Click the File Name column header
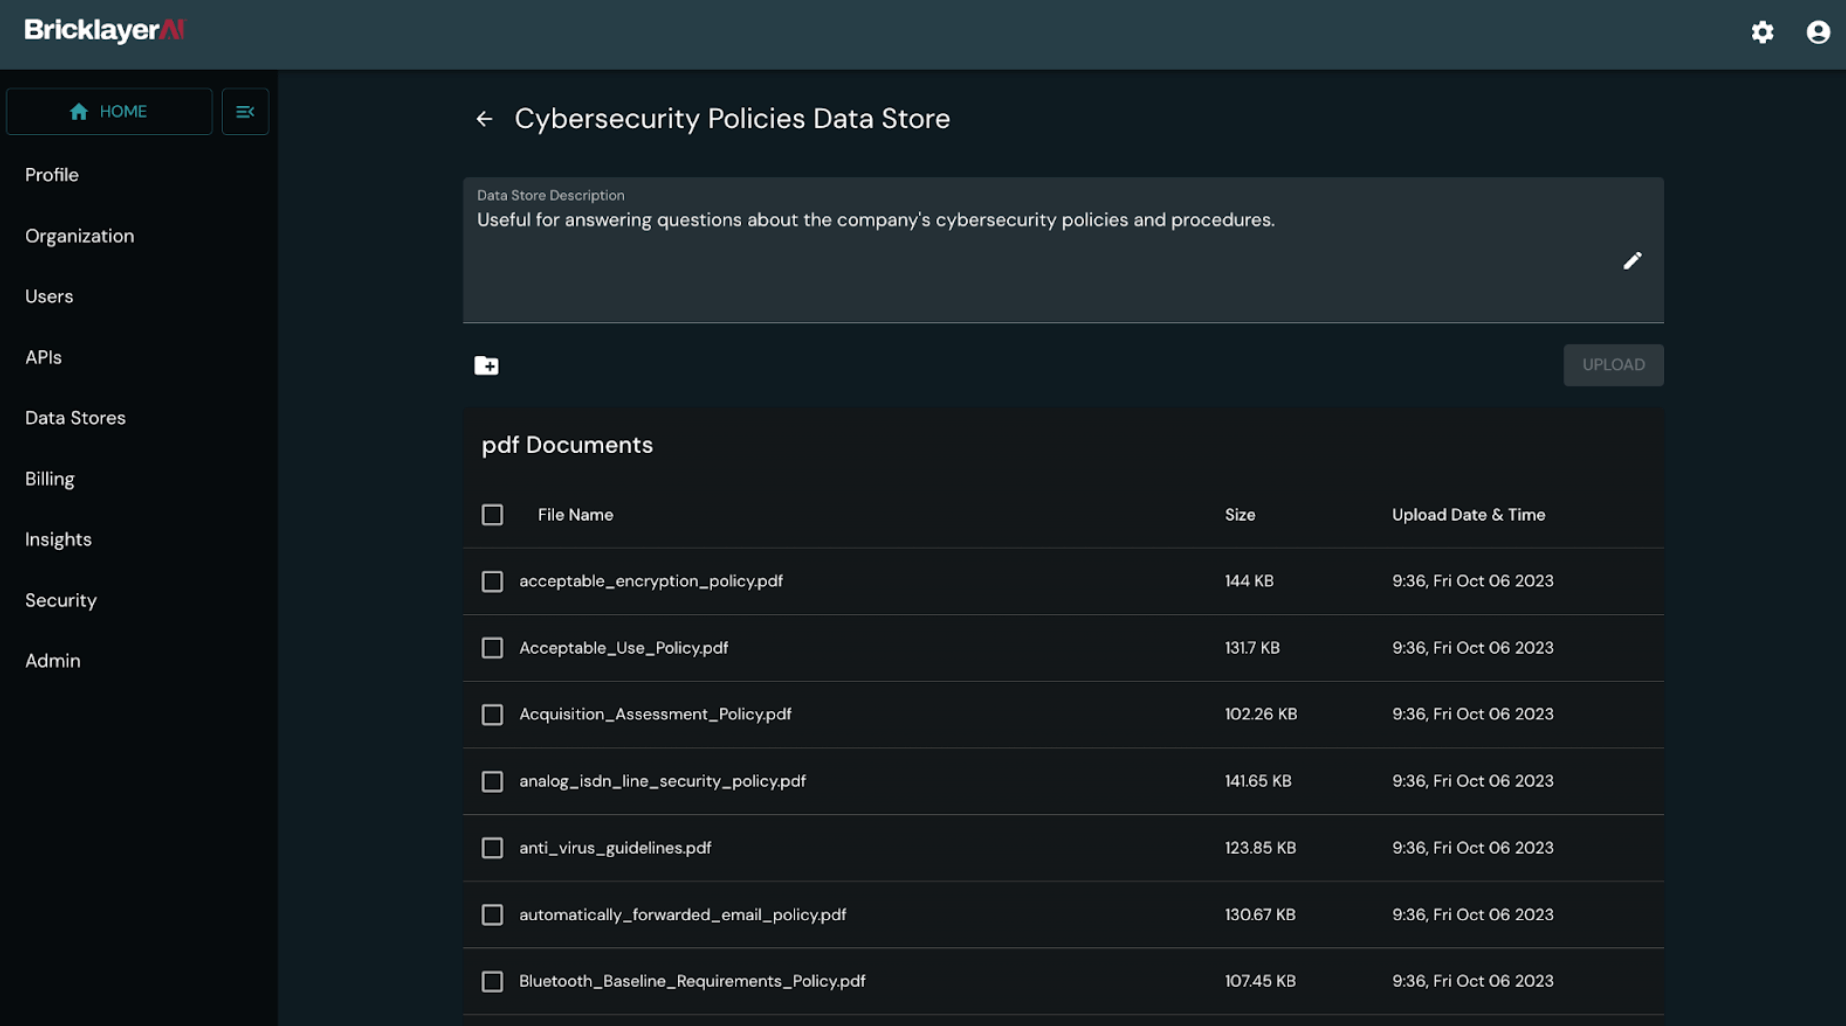1846x1026 pixels. [x=575, y=515]
